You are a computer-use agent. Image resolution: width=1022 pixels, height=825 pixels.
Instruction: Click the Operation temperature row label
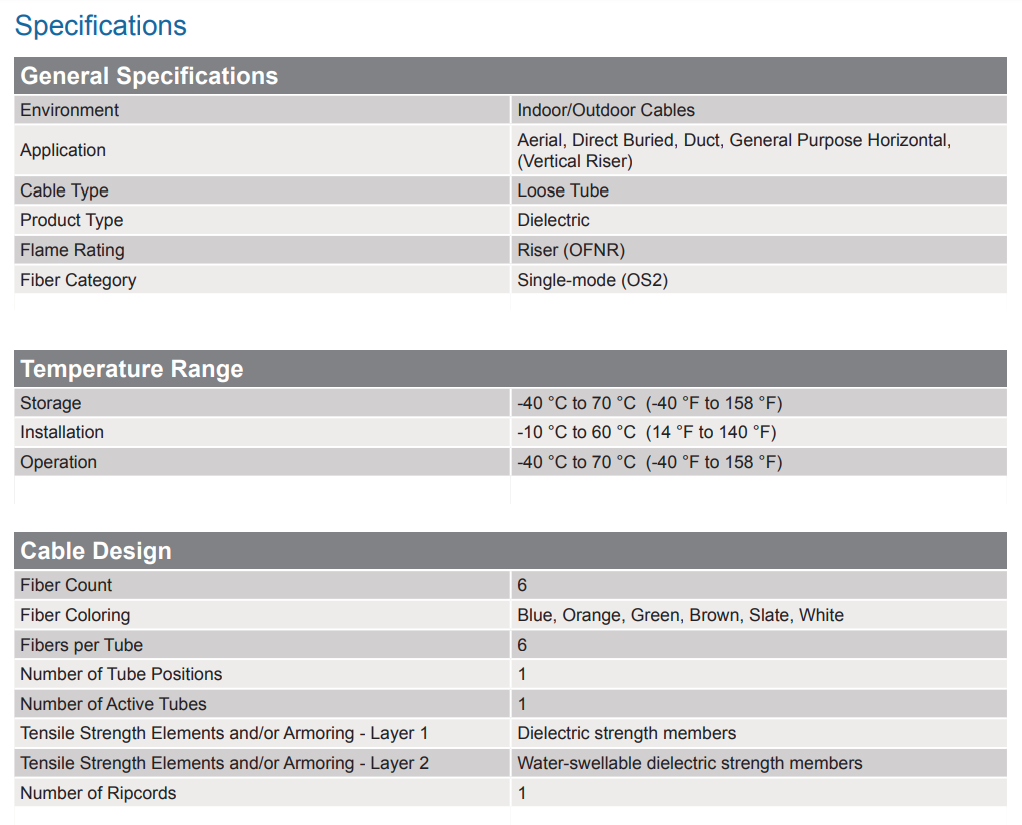(59, 462)
